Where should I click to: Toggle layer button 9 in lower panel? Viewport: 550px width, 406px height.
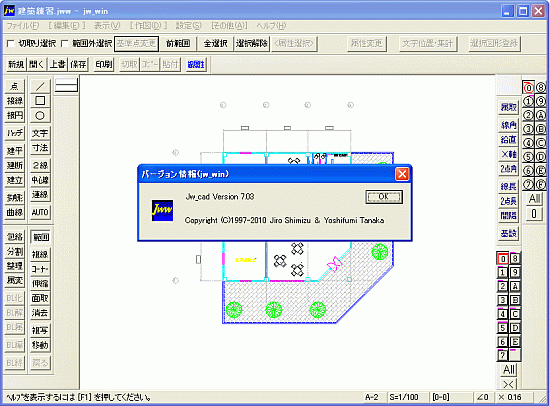tap(515, 272)
